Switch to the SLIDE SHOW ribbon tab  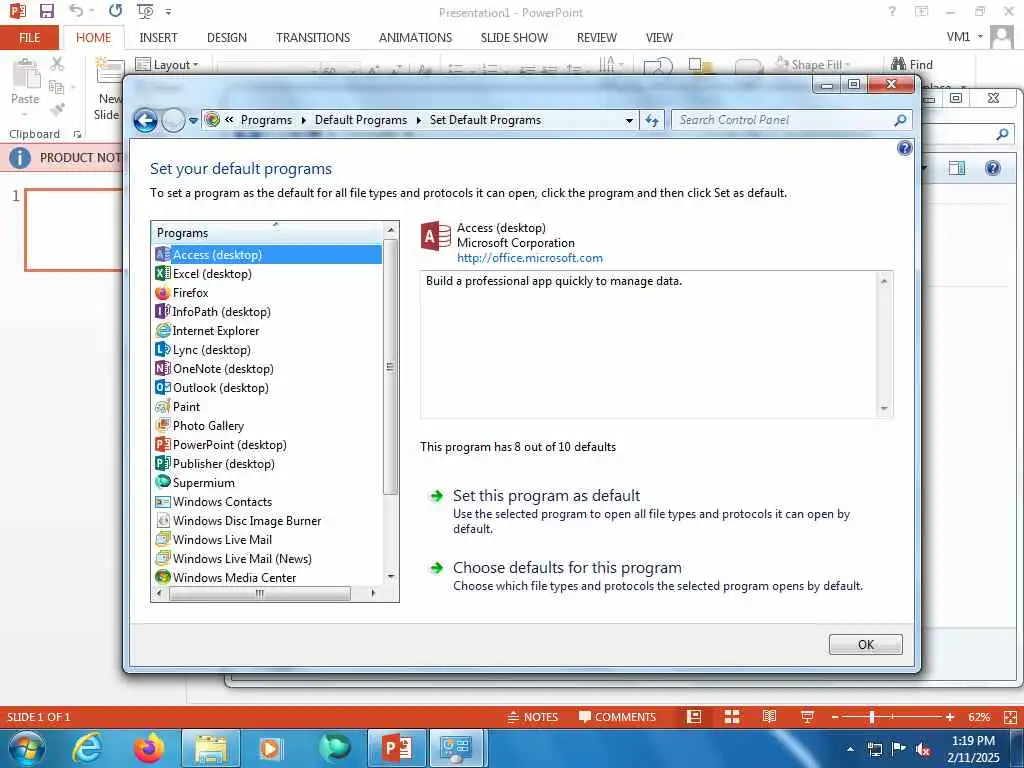514,38
